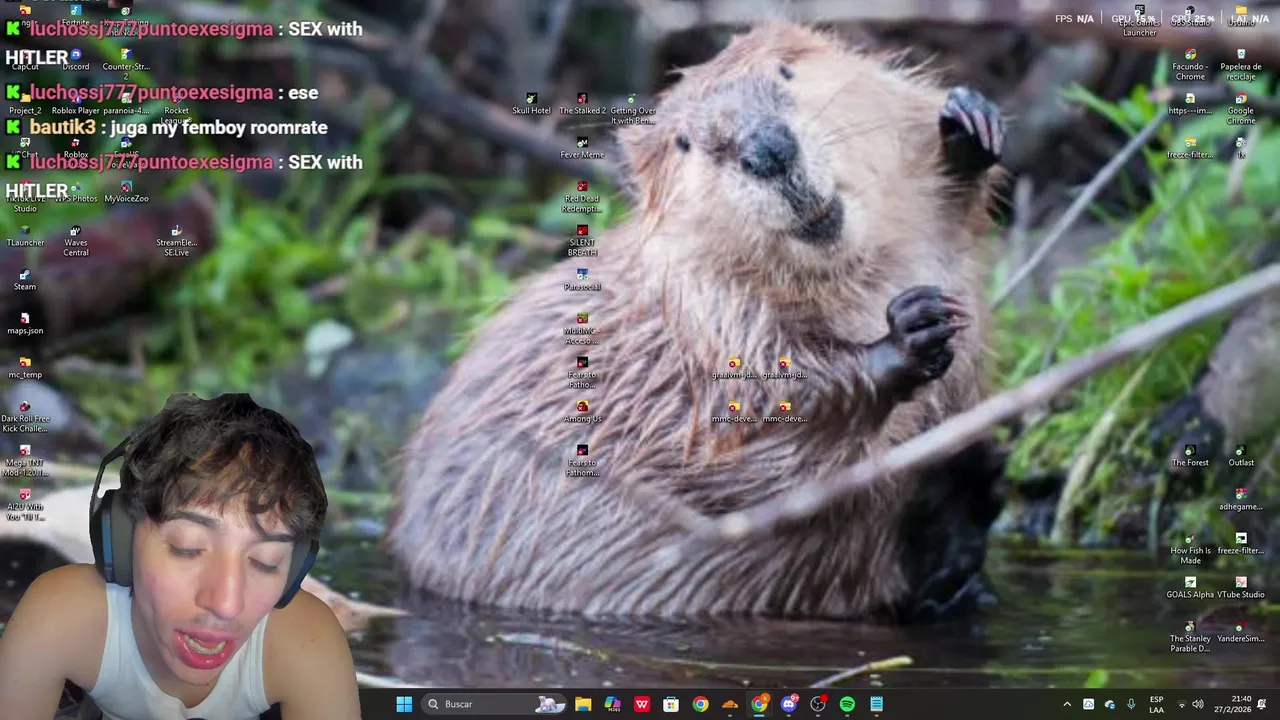The width and height of the screenshot is (1280, 720).
Task: Select the adhegame desktop icon
Action: pos(1241,500)
